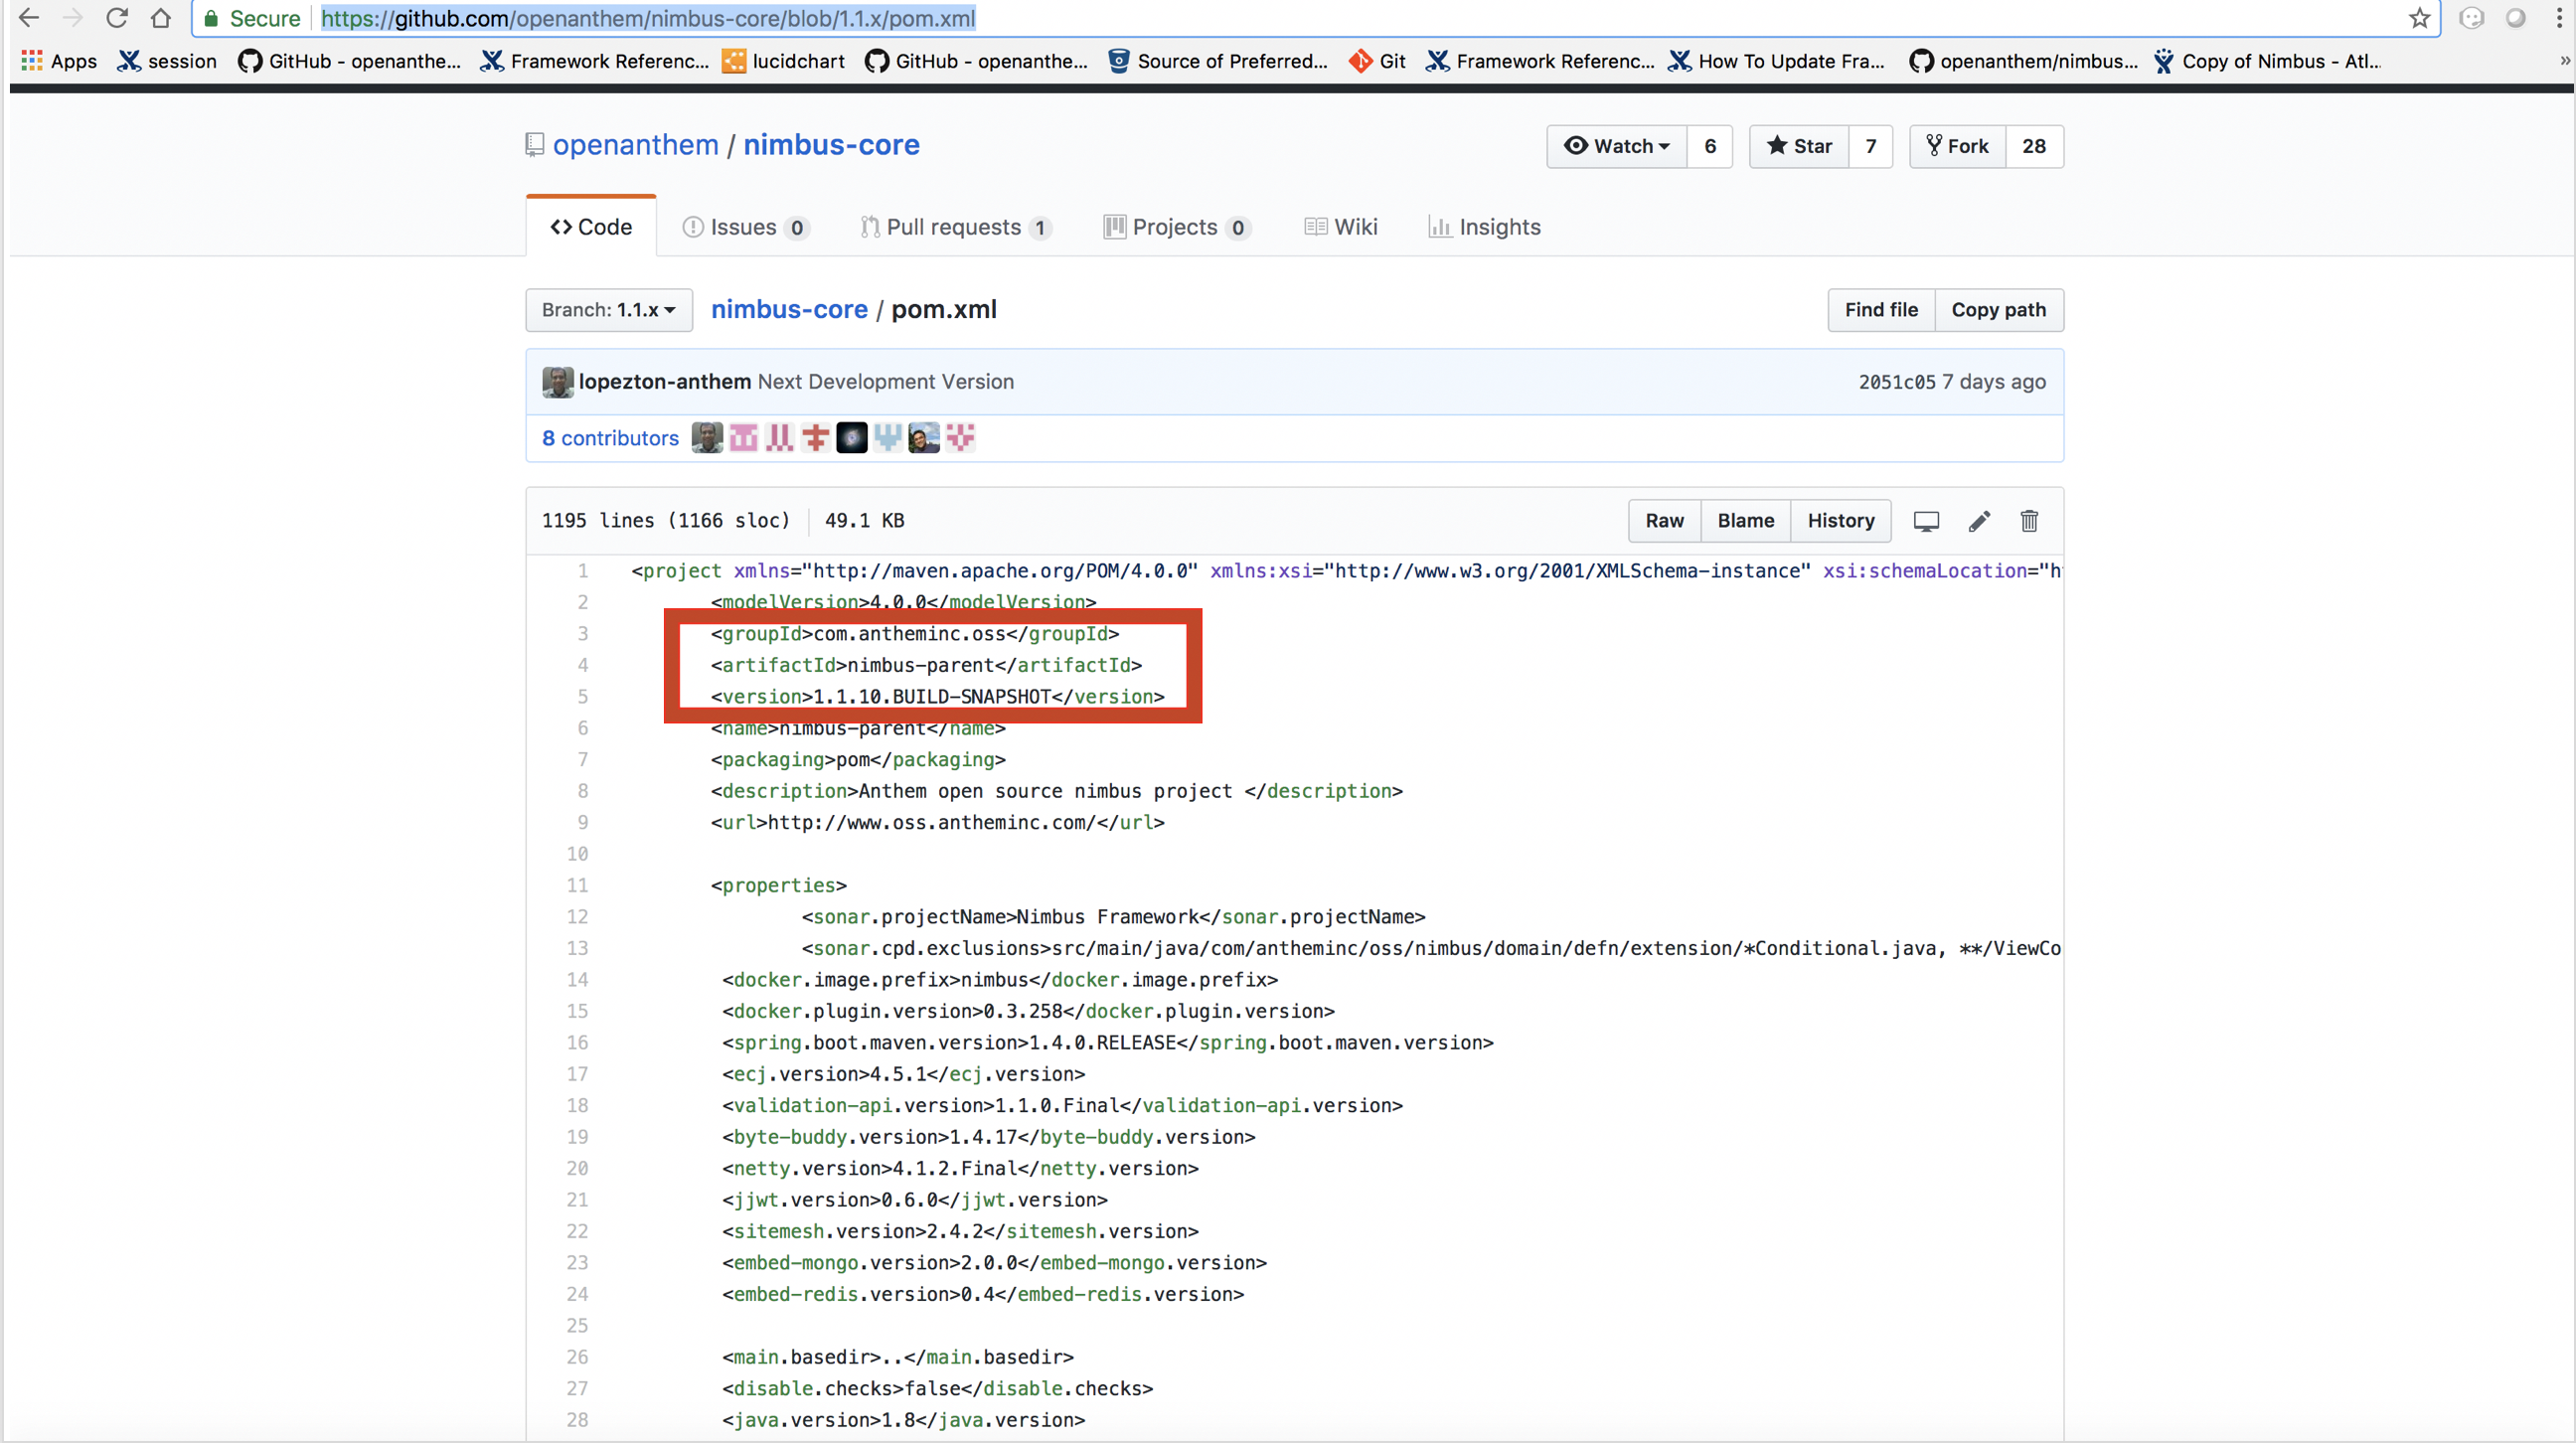Screen dimensions: 2576x1443
Task: Open nimbus-core repository title link
Action: [x=831, y=145]
